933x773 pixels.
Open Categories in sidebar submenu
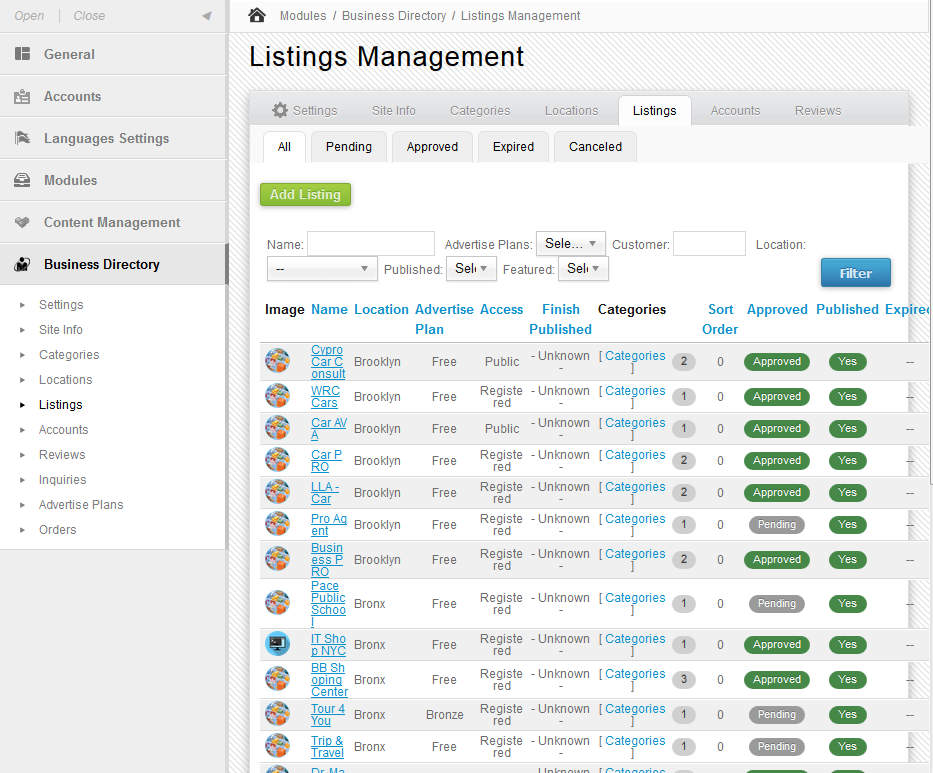coord(69,354)
